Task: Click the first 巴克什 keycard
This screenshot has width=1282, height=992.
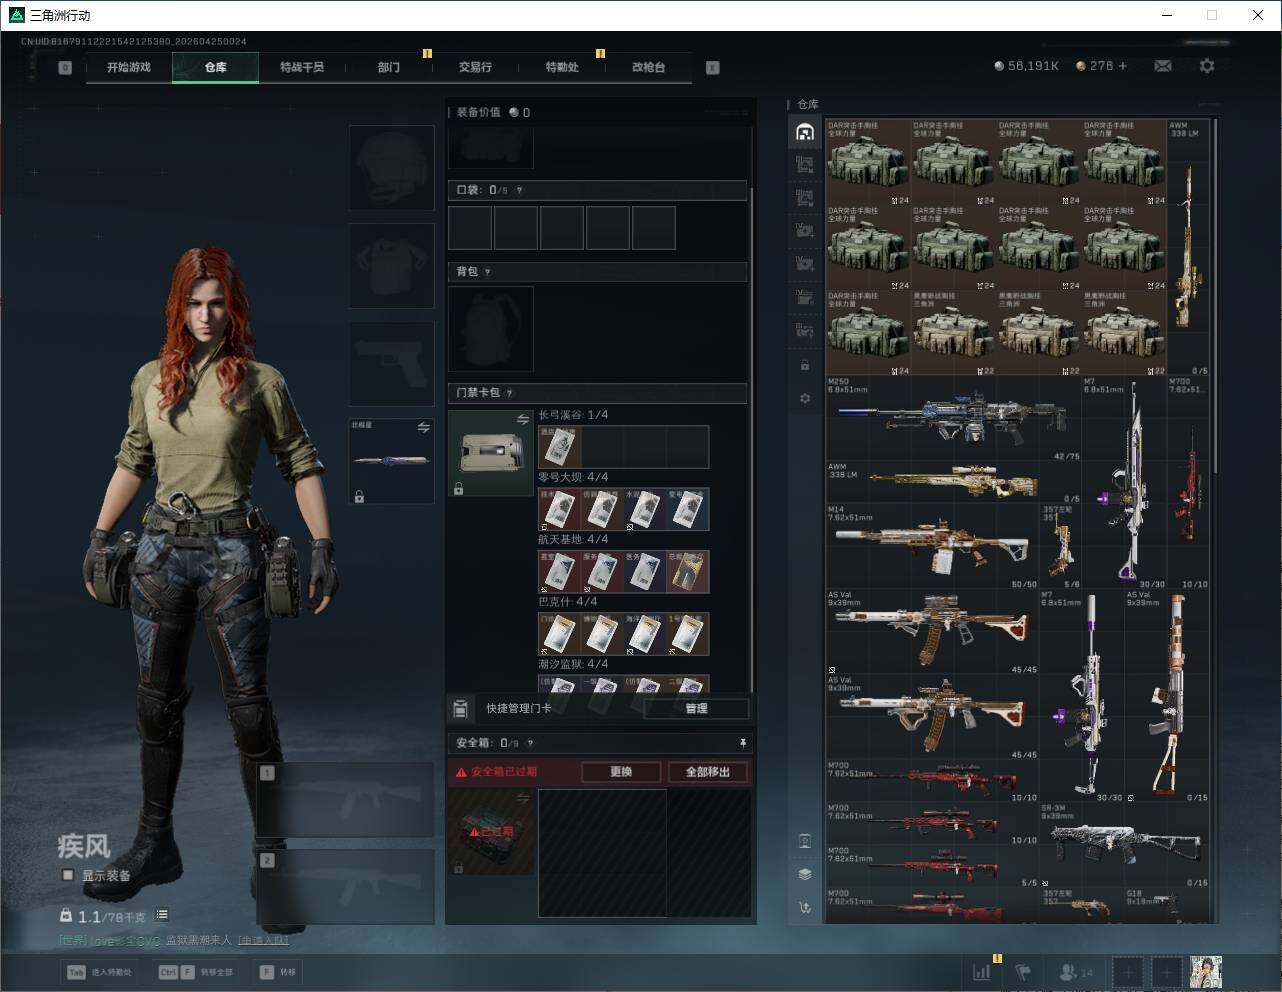Action: click(559, 634)
